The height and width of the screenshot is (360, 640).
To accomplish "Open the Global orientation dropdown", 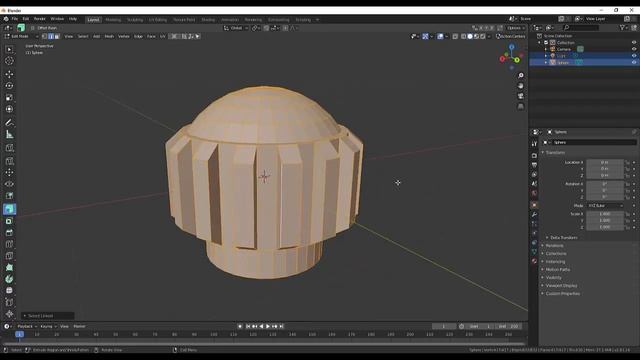I will click(x=236, y=28).
